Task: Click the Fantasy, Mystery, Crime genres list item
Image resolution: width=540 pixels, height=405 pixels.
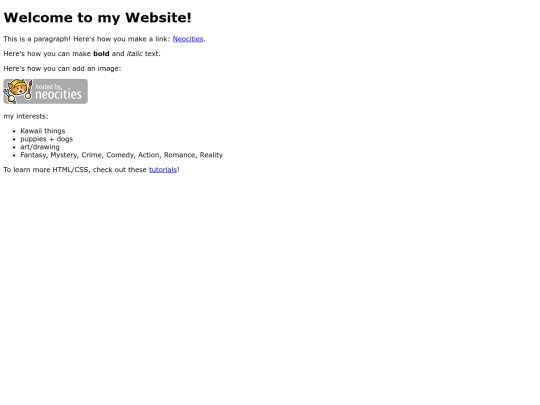Action: pos(122,155)
